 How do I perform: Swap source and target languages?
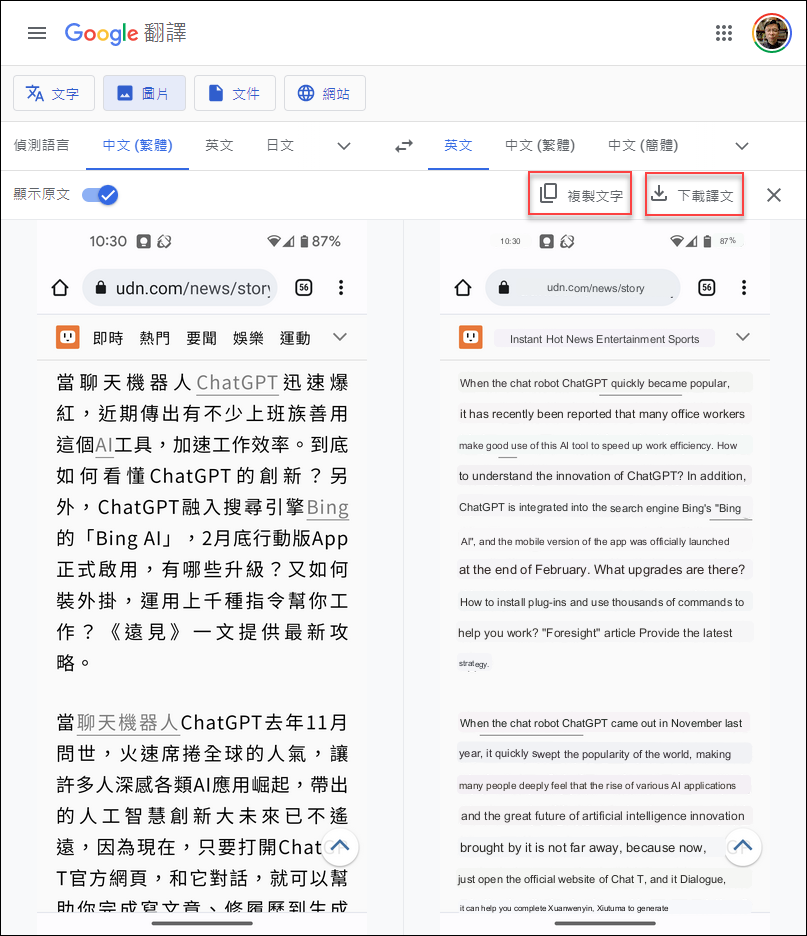pos(404,146)
